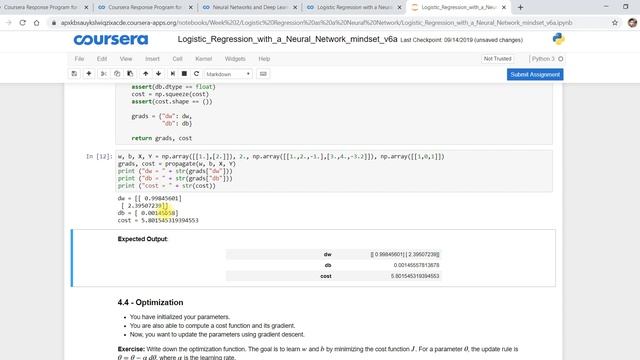
Task: Save notebook with the floppy disk icon
Action: pyautogui.click(x=74, y=74)
